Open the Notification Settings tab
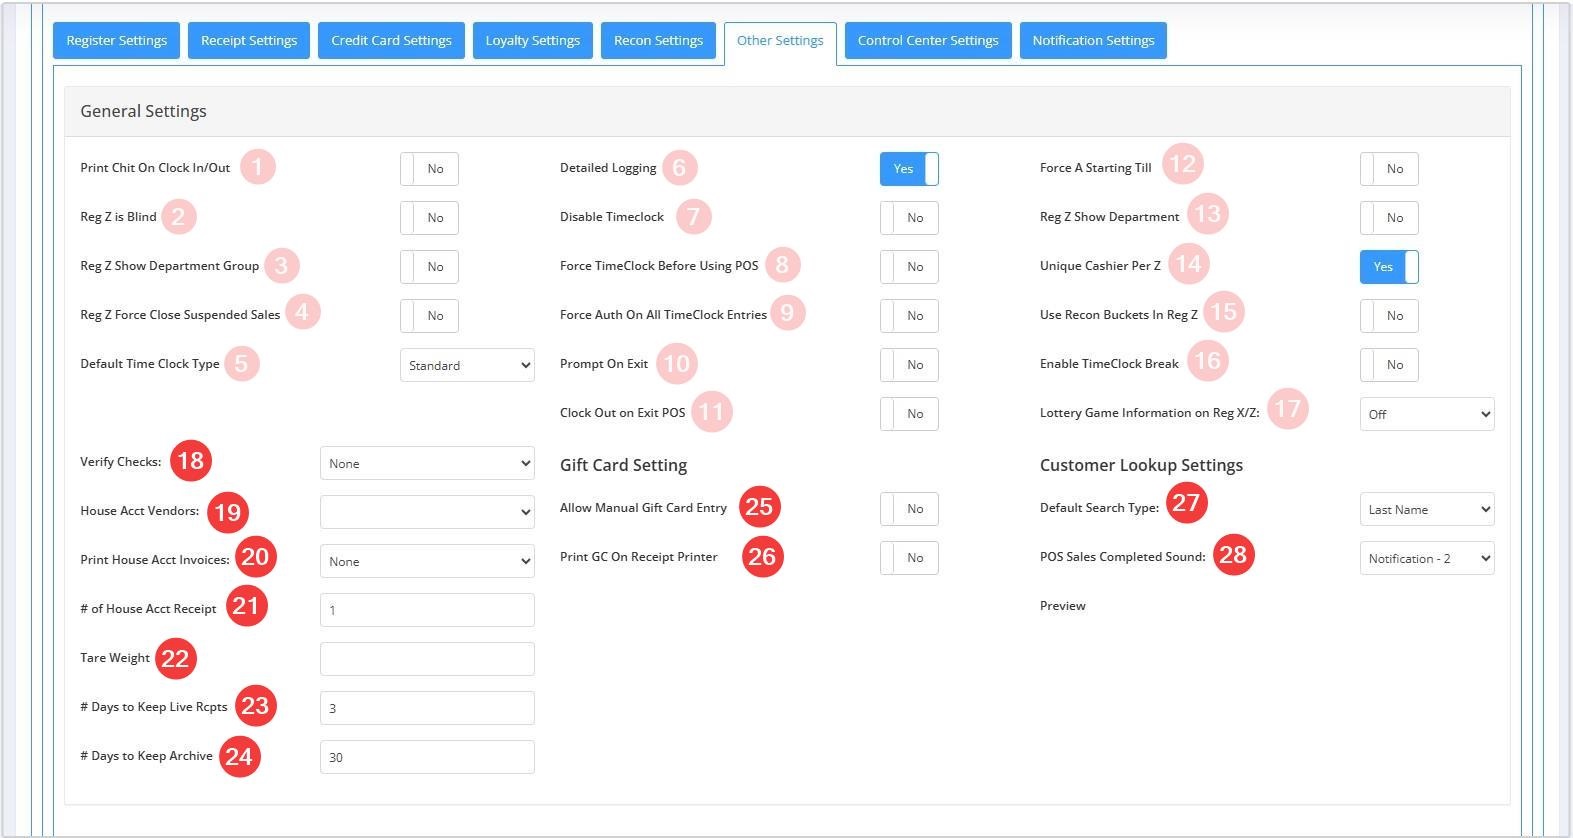The width and height of the screenshot is (1573, 838). [1093, 41]
